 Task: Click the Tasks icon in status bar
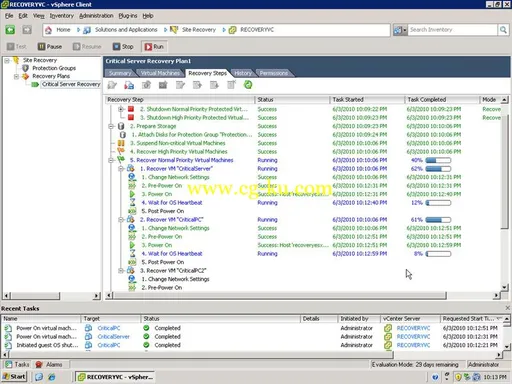tap(9, 364)
